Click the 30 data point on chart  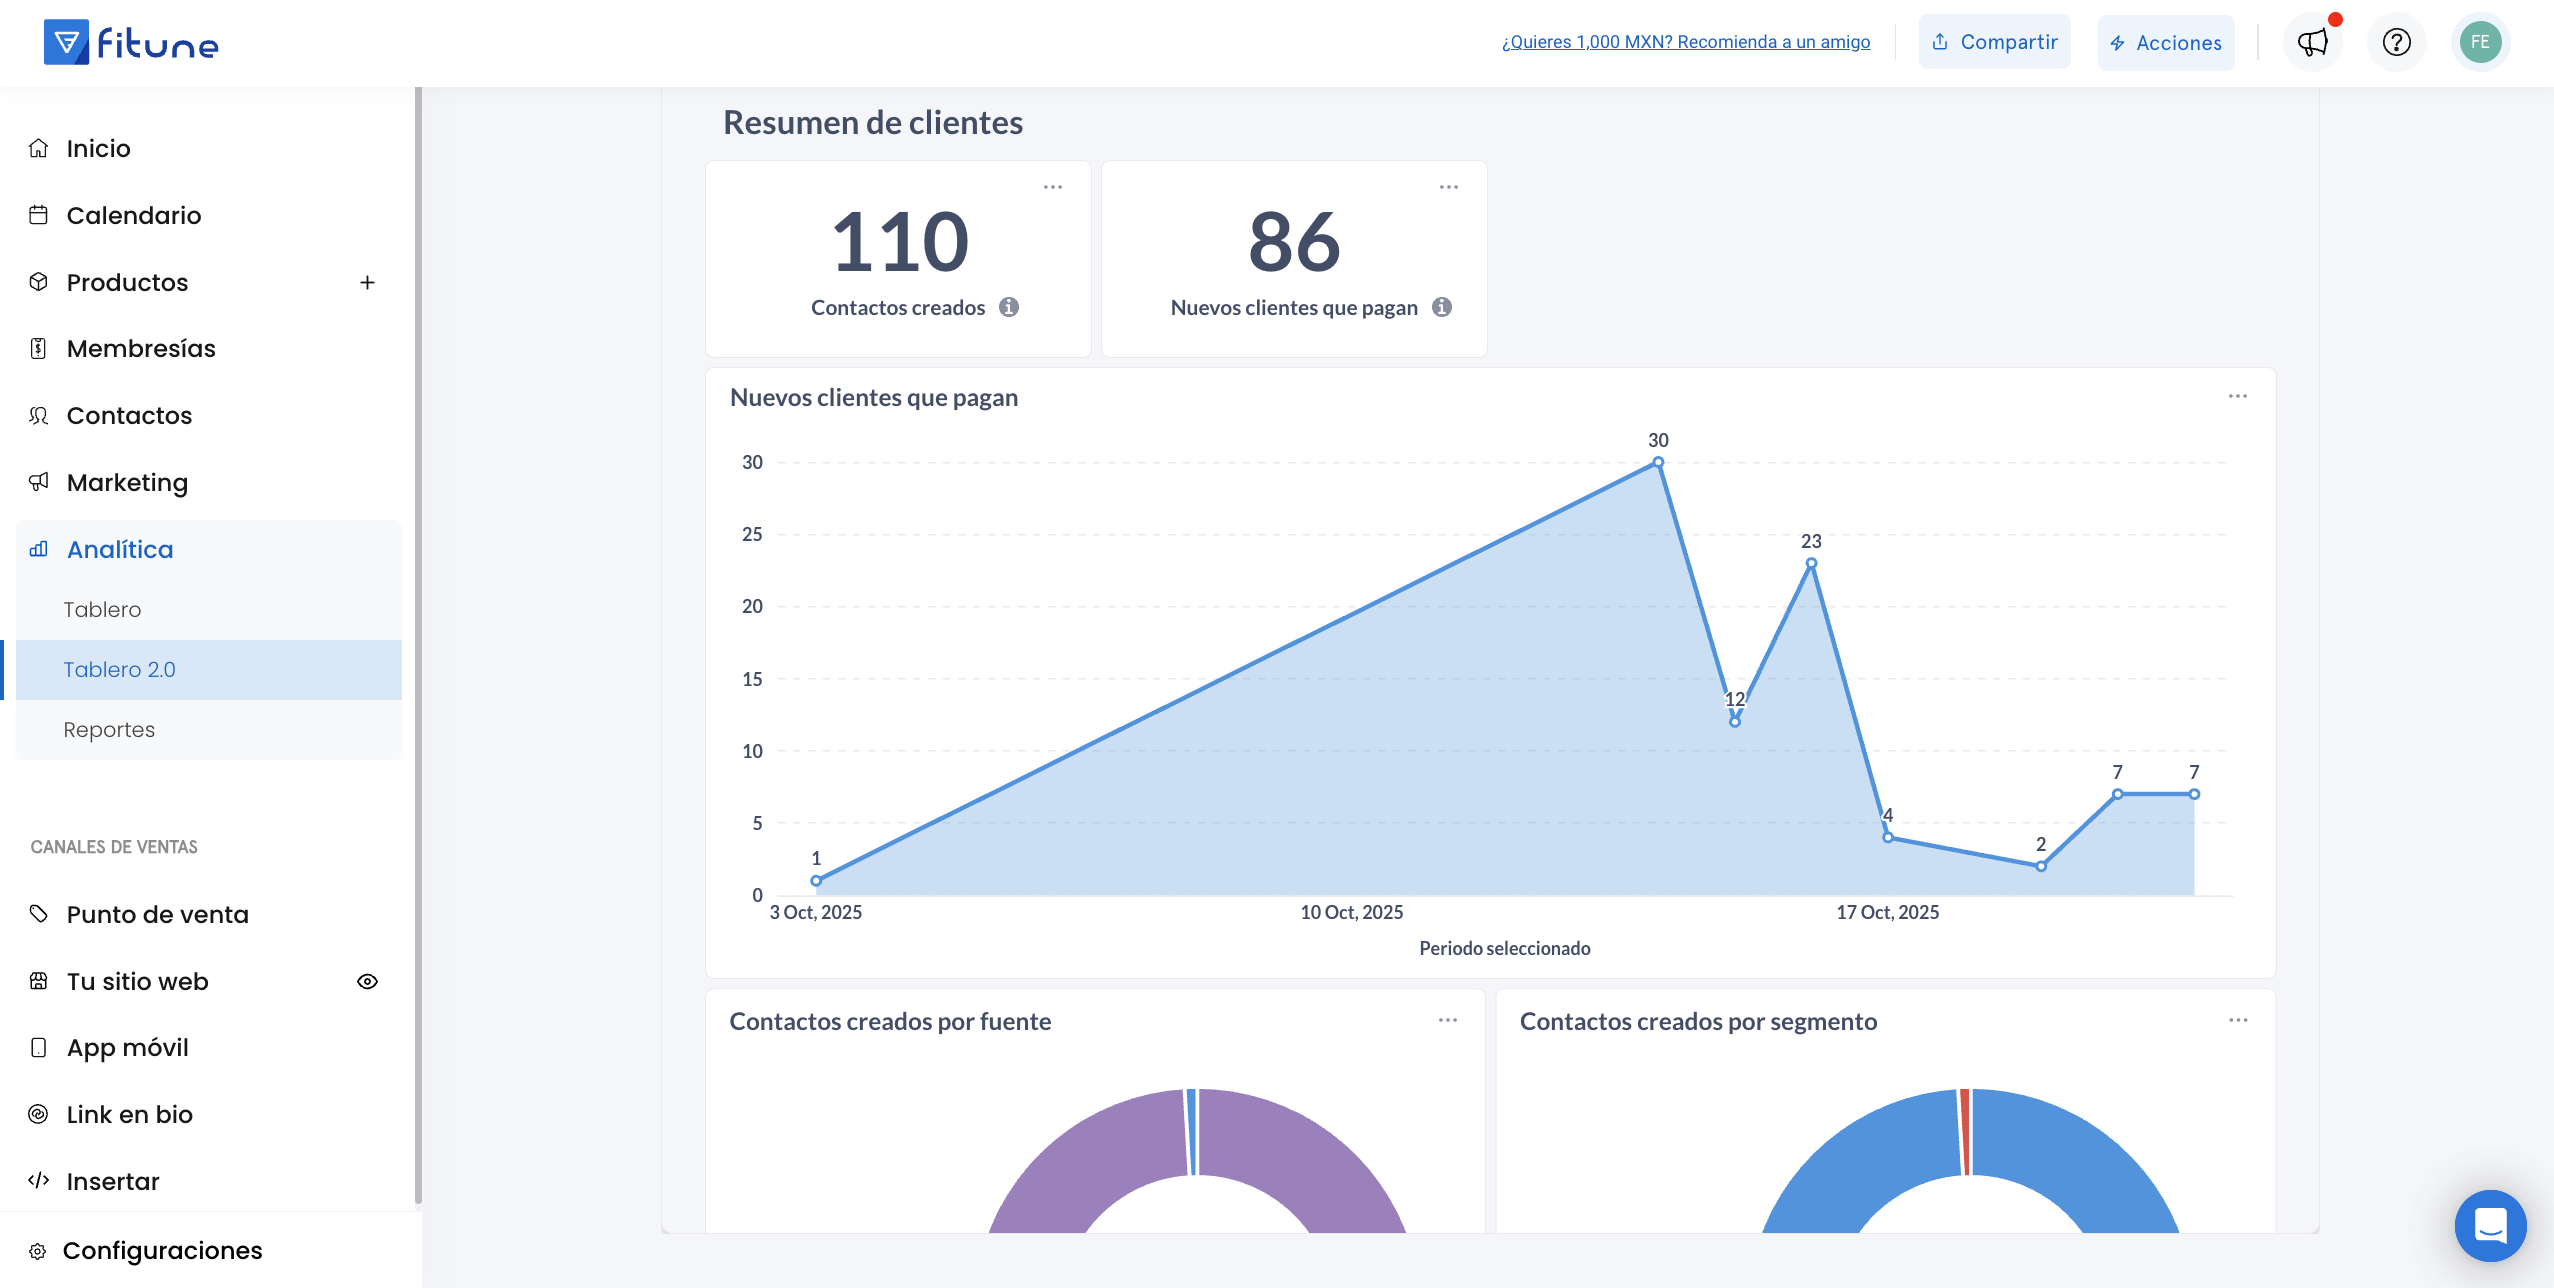[x=1658, y=462]
